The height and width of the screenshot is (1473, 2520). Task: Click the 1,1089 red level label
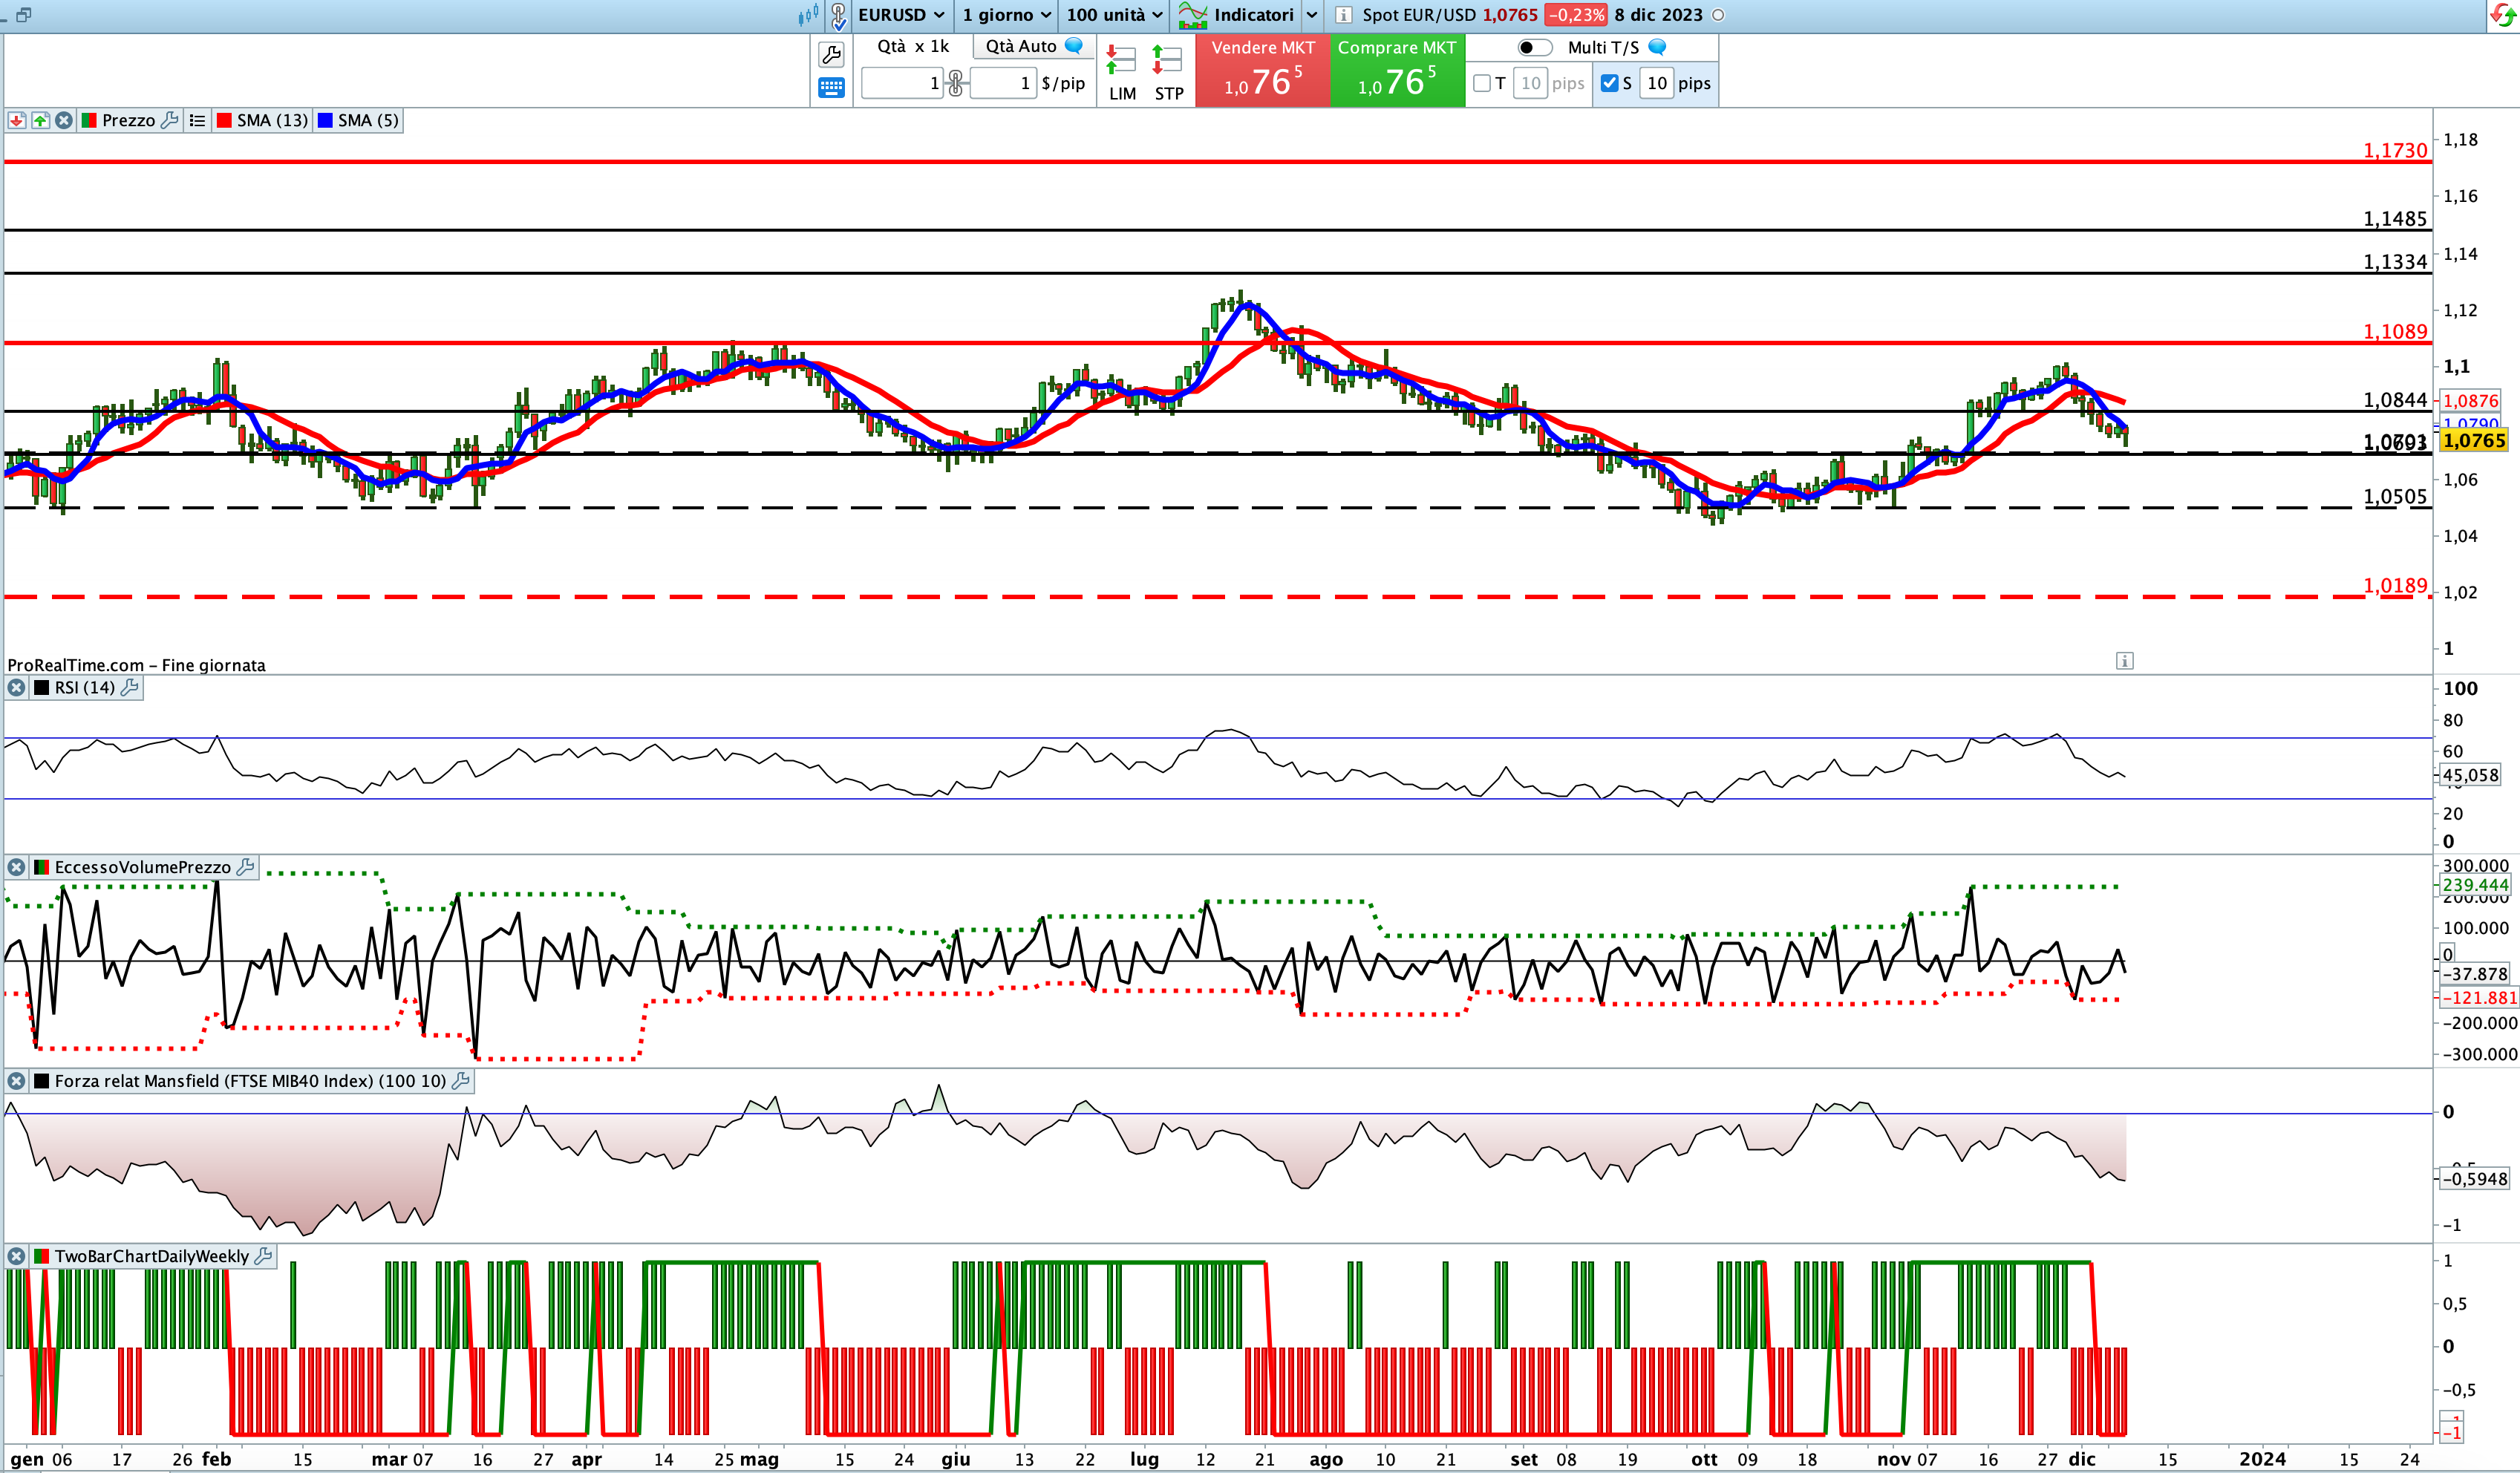[x=2395, y=331]
